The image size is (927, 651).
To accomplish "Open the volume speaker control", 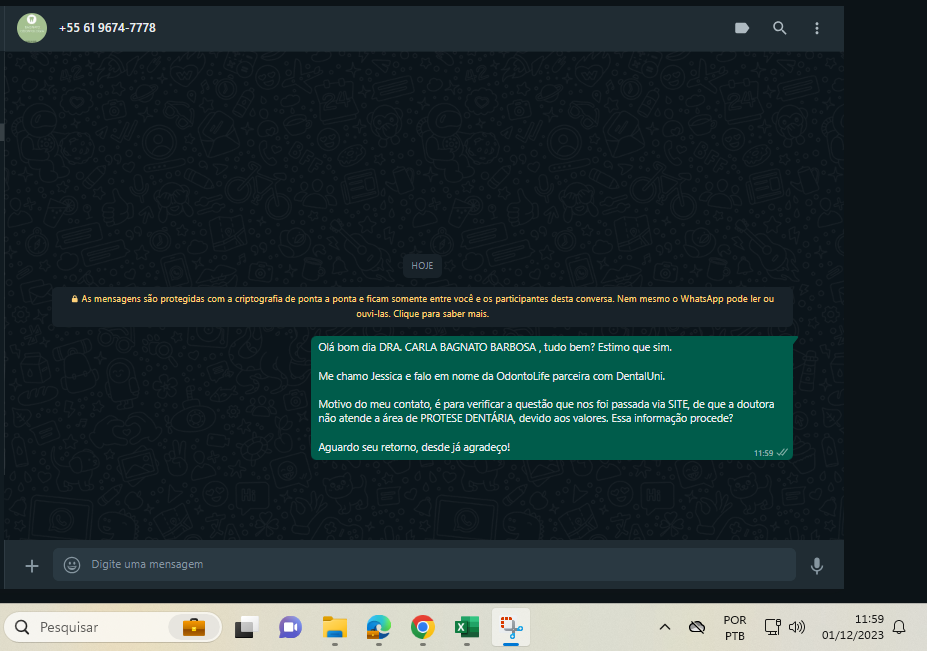I will coord(797,627).
